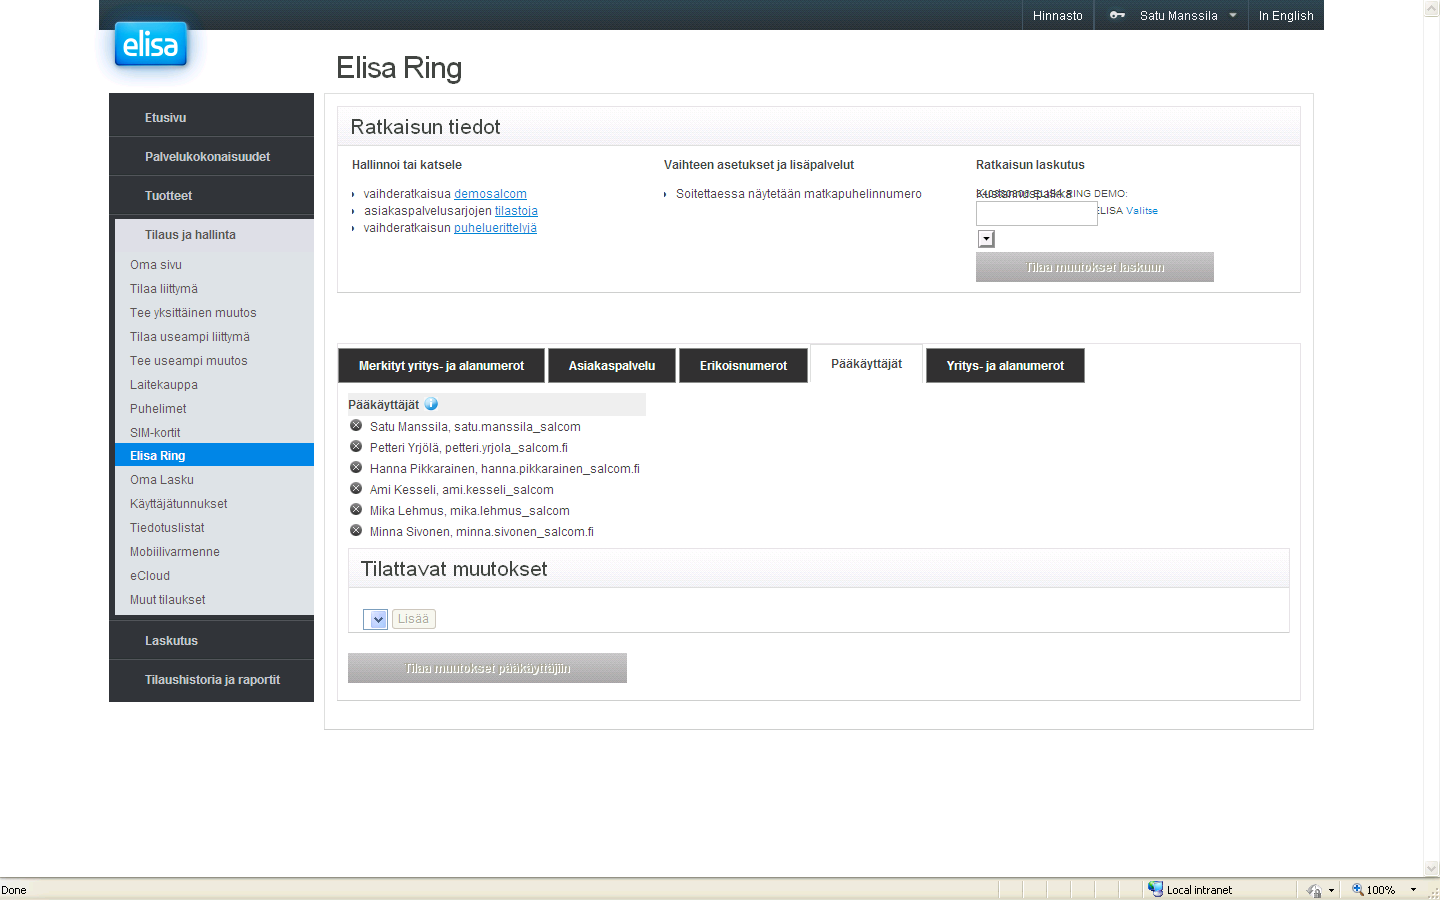Screen dimensions: 1440x900
Task: Switch to Yritys- ja alanumerot tab
Action: pyautogui.click(x=1005, y=365)
